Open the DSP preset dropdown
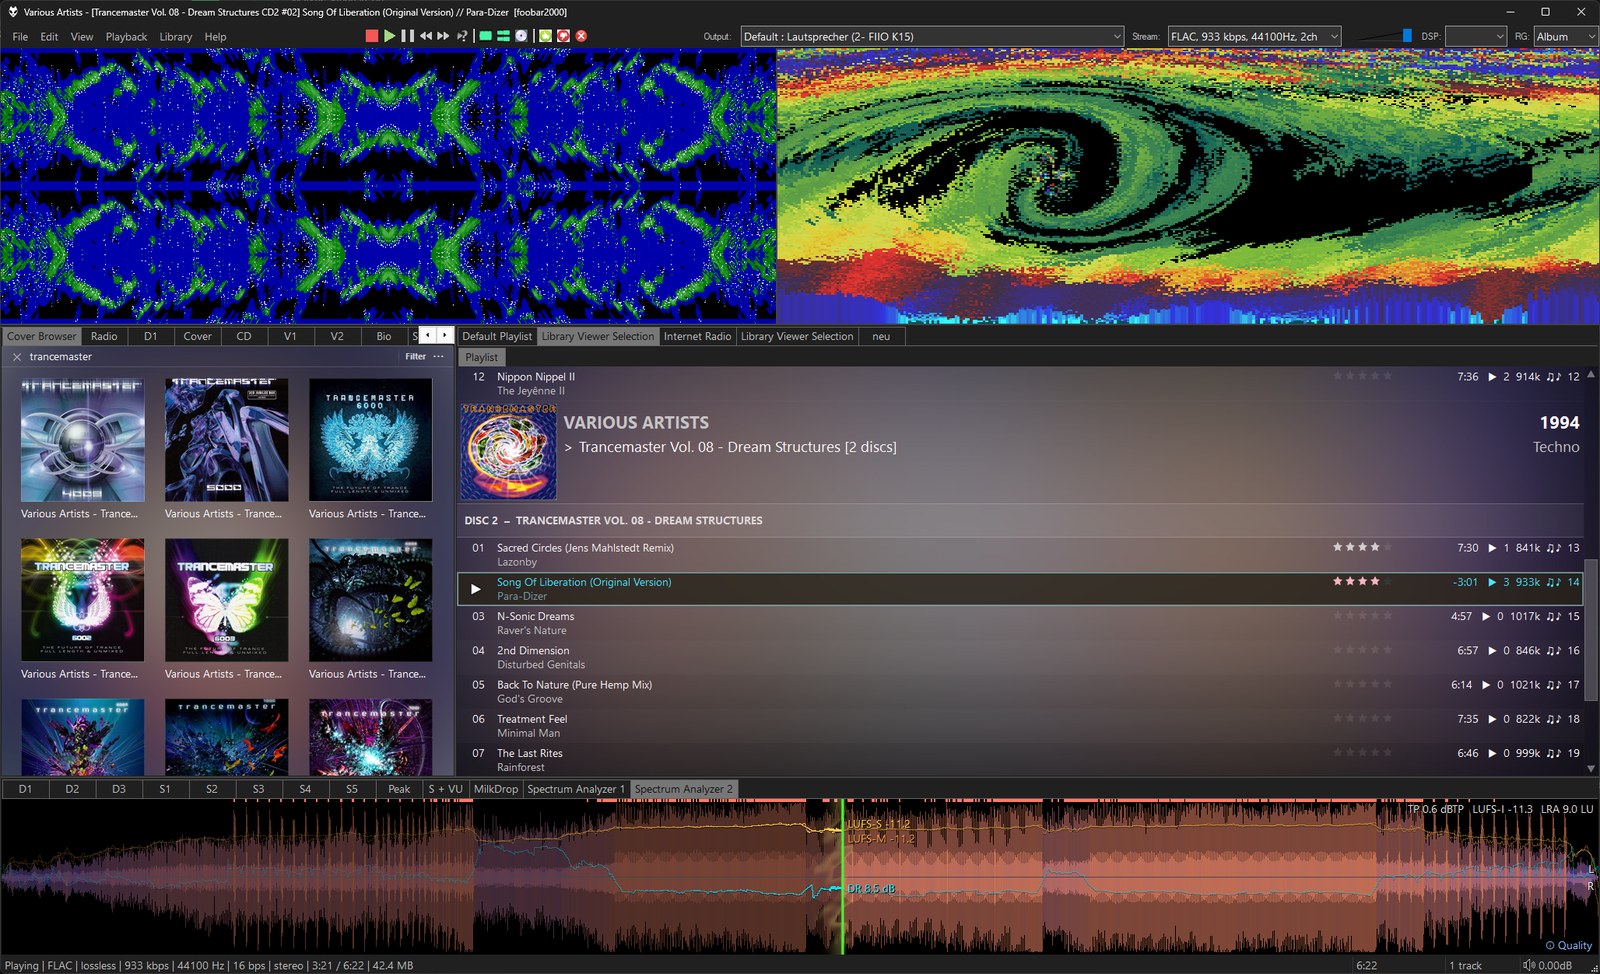Image resolution: width=1600 pixels, height=974 pixels. (x=1475, y=37)
